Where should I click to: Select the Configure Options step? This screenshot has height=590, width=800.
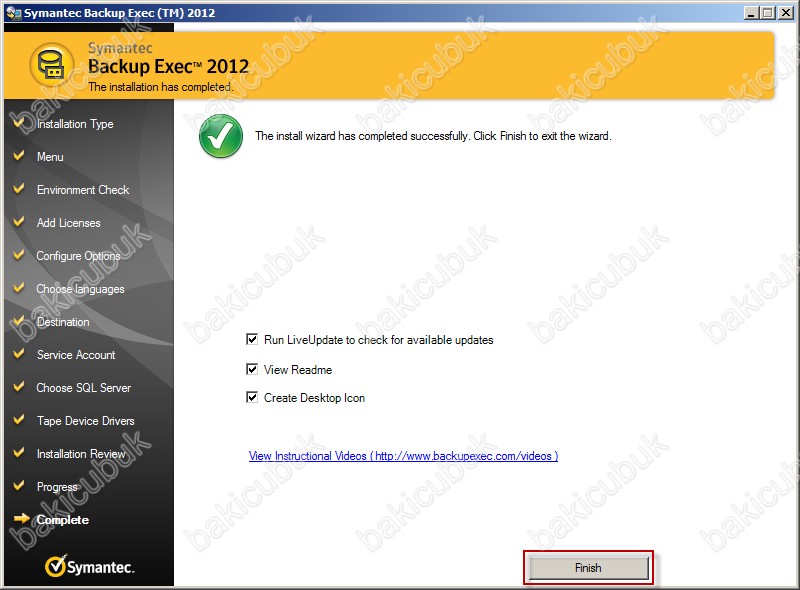point(78,256)
